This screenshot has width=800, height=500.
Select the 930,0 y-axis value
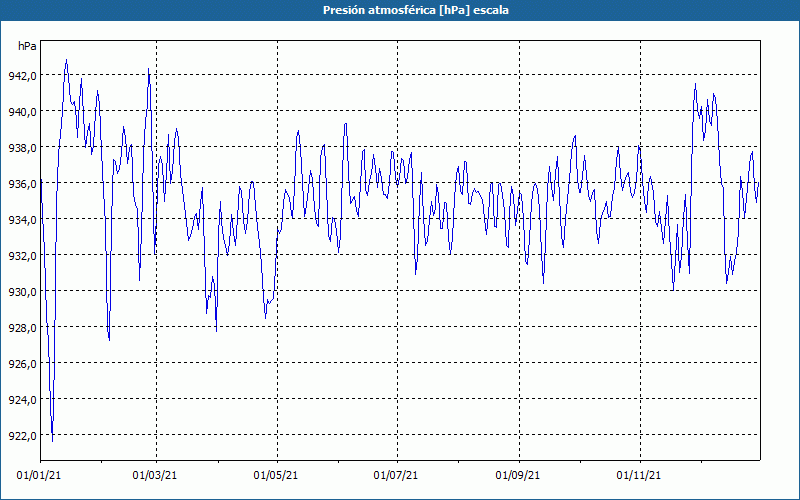(x=22, y=292)
